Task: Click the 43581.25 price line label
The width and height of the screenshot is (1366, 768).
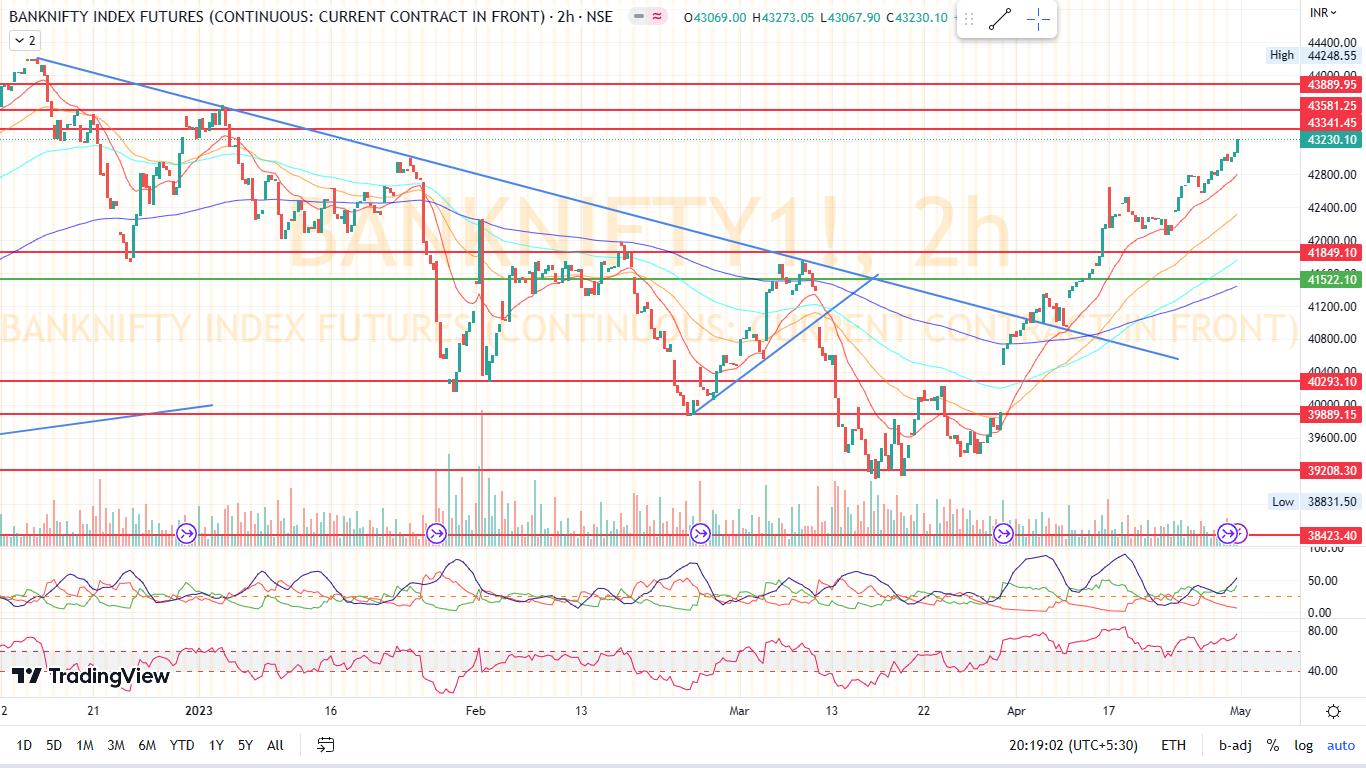Action: pyautogui.click(x=1329, y=105)
